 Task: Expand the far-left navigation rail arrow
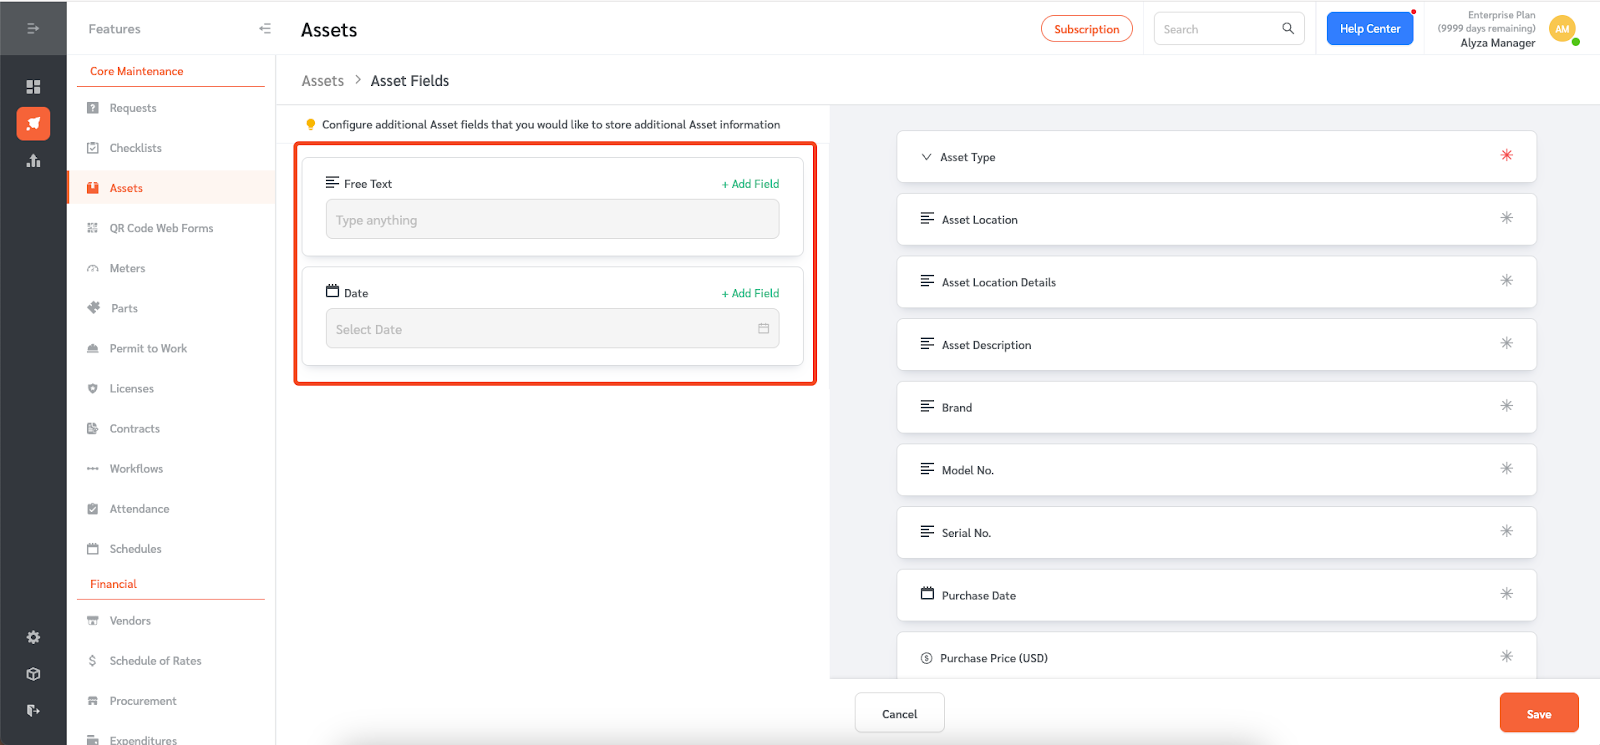pyautogui.click(x=33, y=28)
